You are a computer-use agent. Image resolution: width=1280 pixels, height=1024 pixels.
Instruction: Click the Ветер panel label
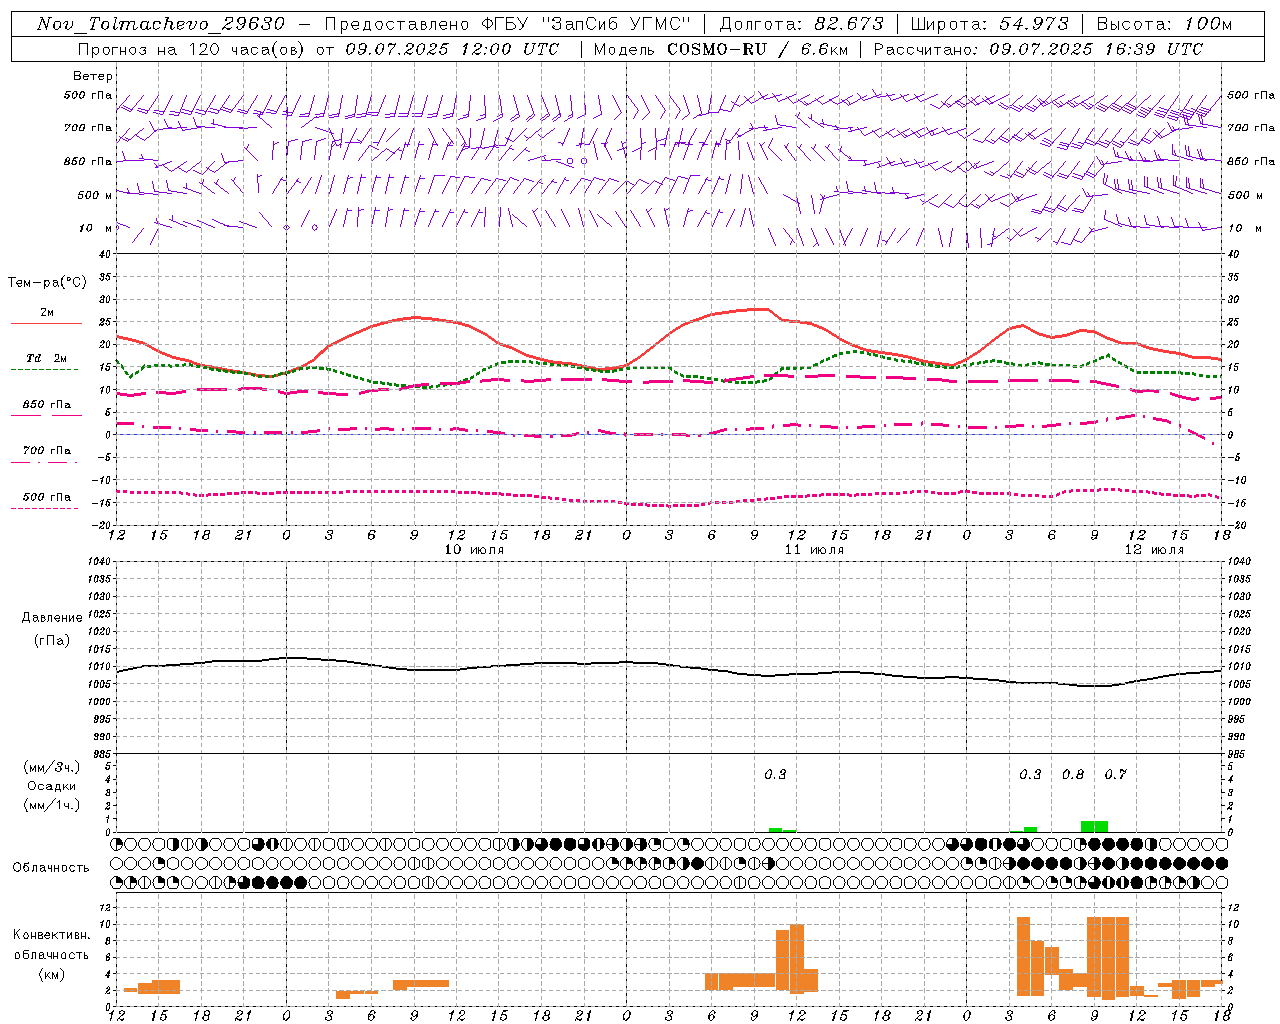coord(93,76)
